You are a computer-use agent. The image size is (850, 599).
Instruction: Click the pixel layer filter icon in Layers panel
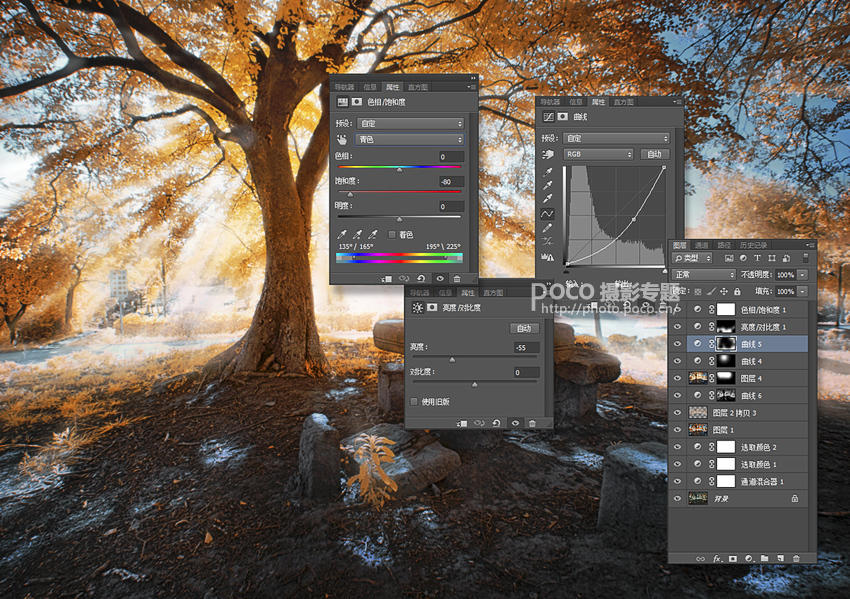click(729, 258)
